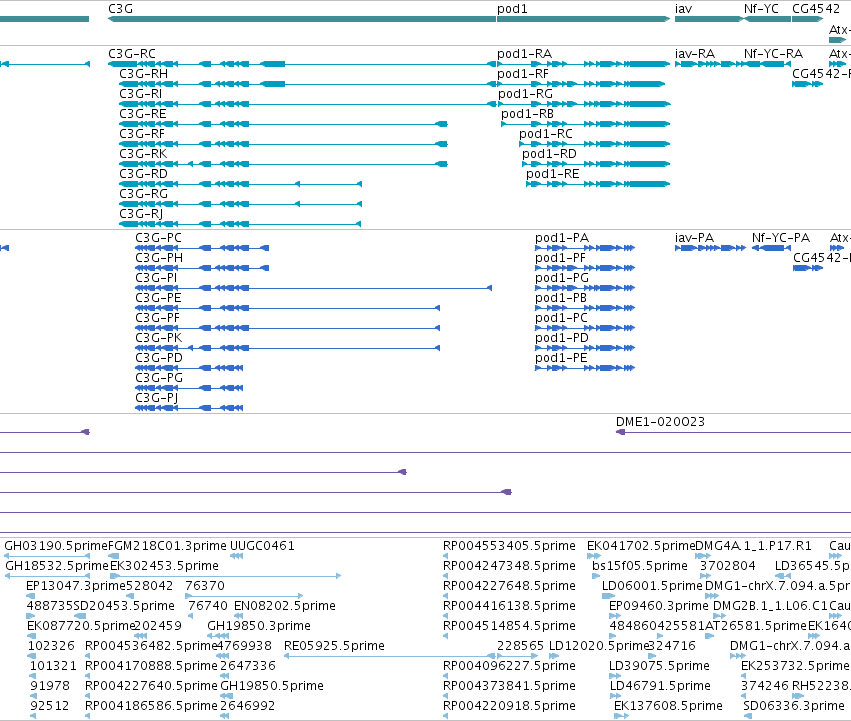This screenshot has width=851, height=721.
Task: Click transcript label pod1-RB
Action: point(528,114)
